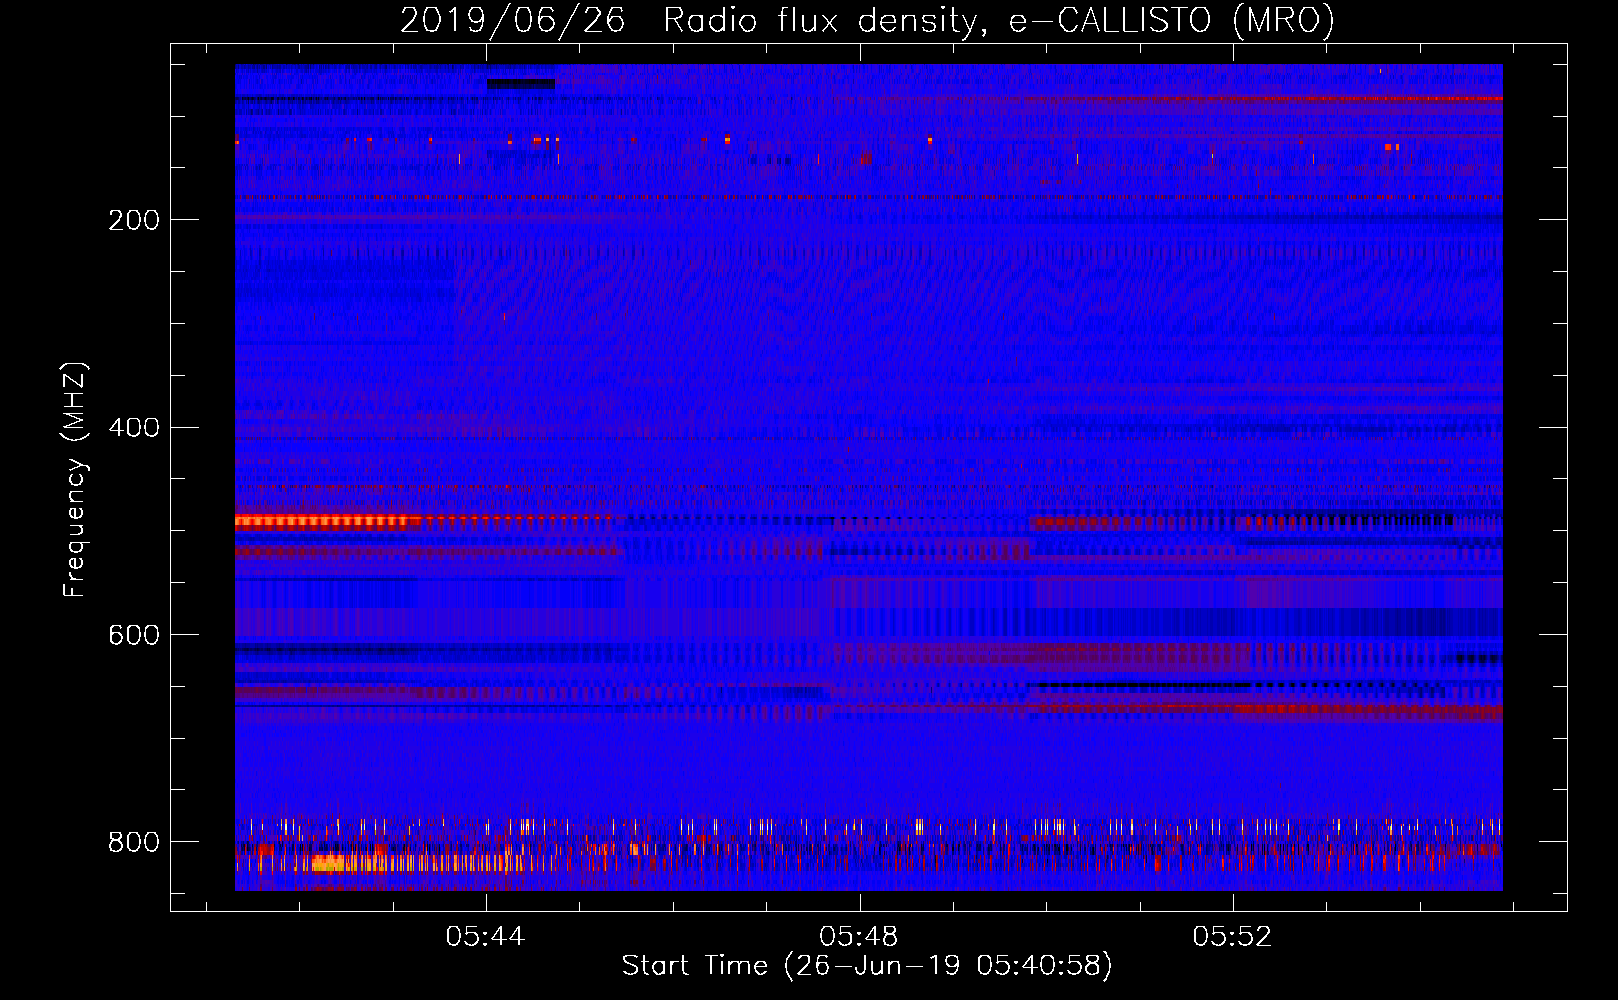1618x1000 pixels.
Task: Click the '800' frequency axis label
Action: (x=134, y=842)
